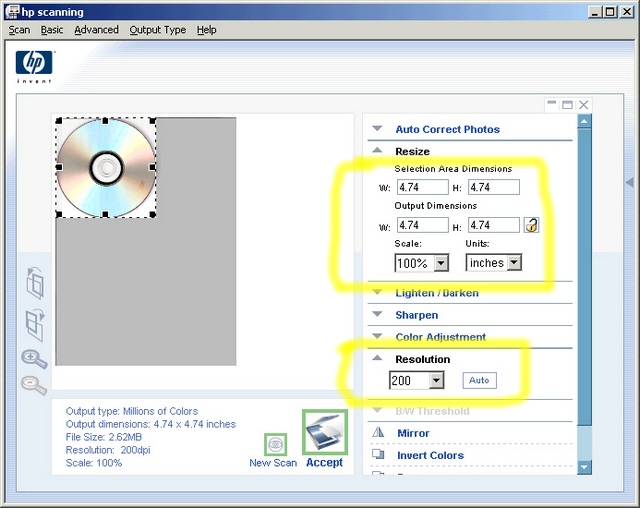Expand the Auto Correct Photos section
The height and width of the screenshot is (508, 640).
378,129
